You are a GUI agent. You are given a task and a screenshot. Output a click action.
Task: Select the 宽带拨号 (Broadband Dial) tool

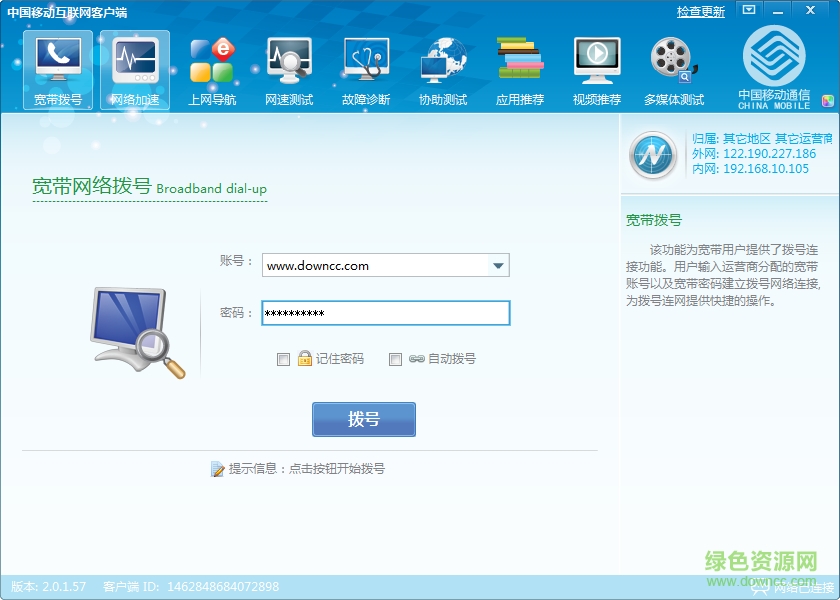57,68
